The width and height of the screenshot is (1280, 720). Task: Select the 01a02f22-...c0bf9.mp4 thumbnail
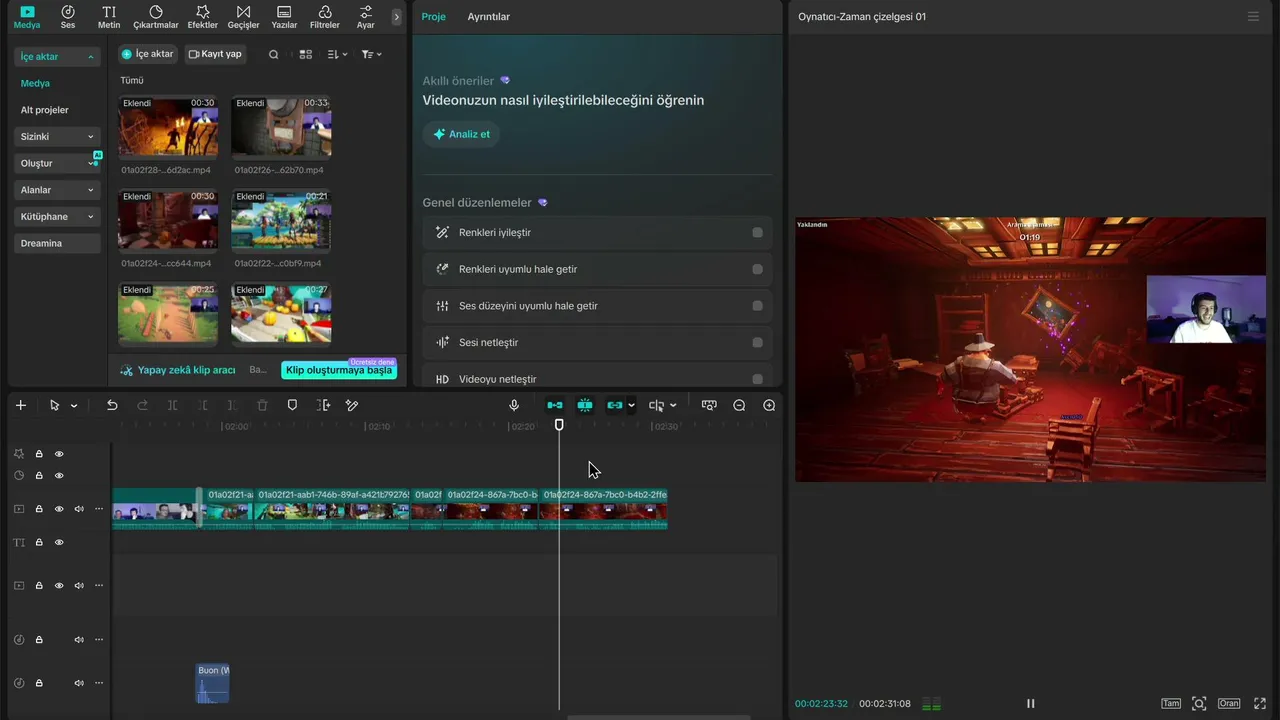[281, 221]
